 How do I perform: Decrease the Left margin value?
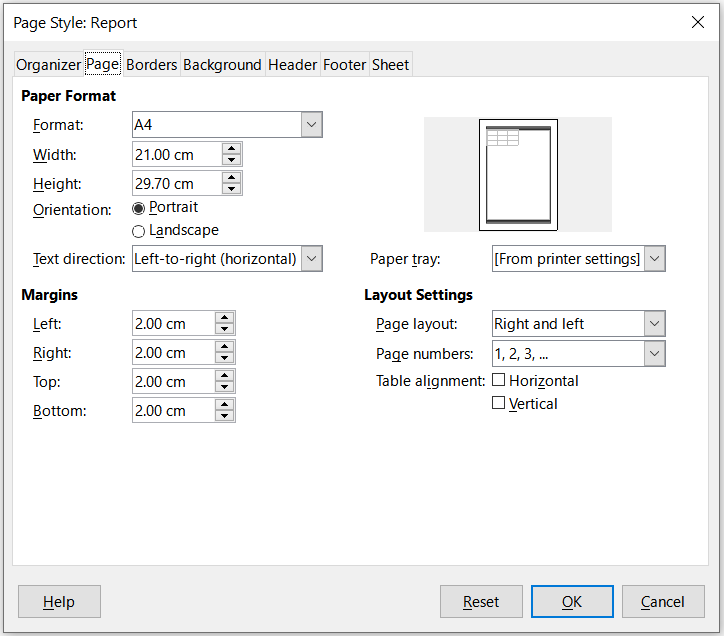224,329
